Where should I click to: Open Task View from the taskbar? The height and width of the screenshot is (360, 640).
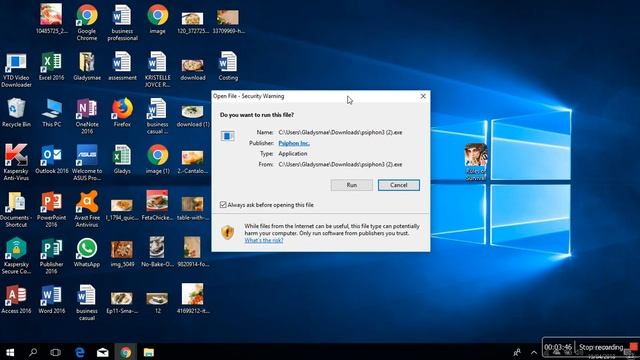point(56,352)
